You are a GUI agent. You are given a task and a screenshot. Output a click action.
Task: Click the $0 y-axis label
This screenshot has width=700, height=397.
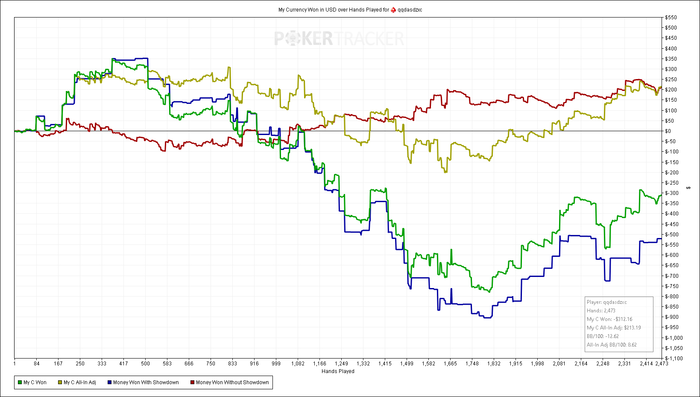[669, 131]
